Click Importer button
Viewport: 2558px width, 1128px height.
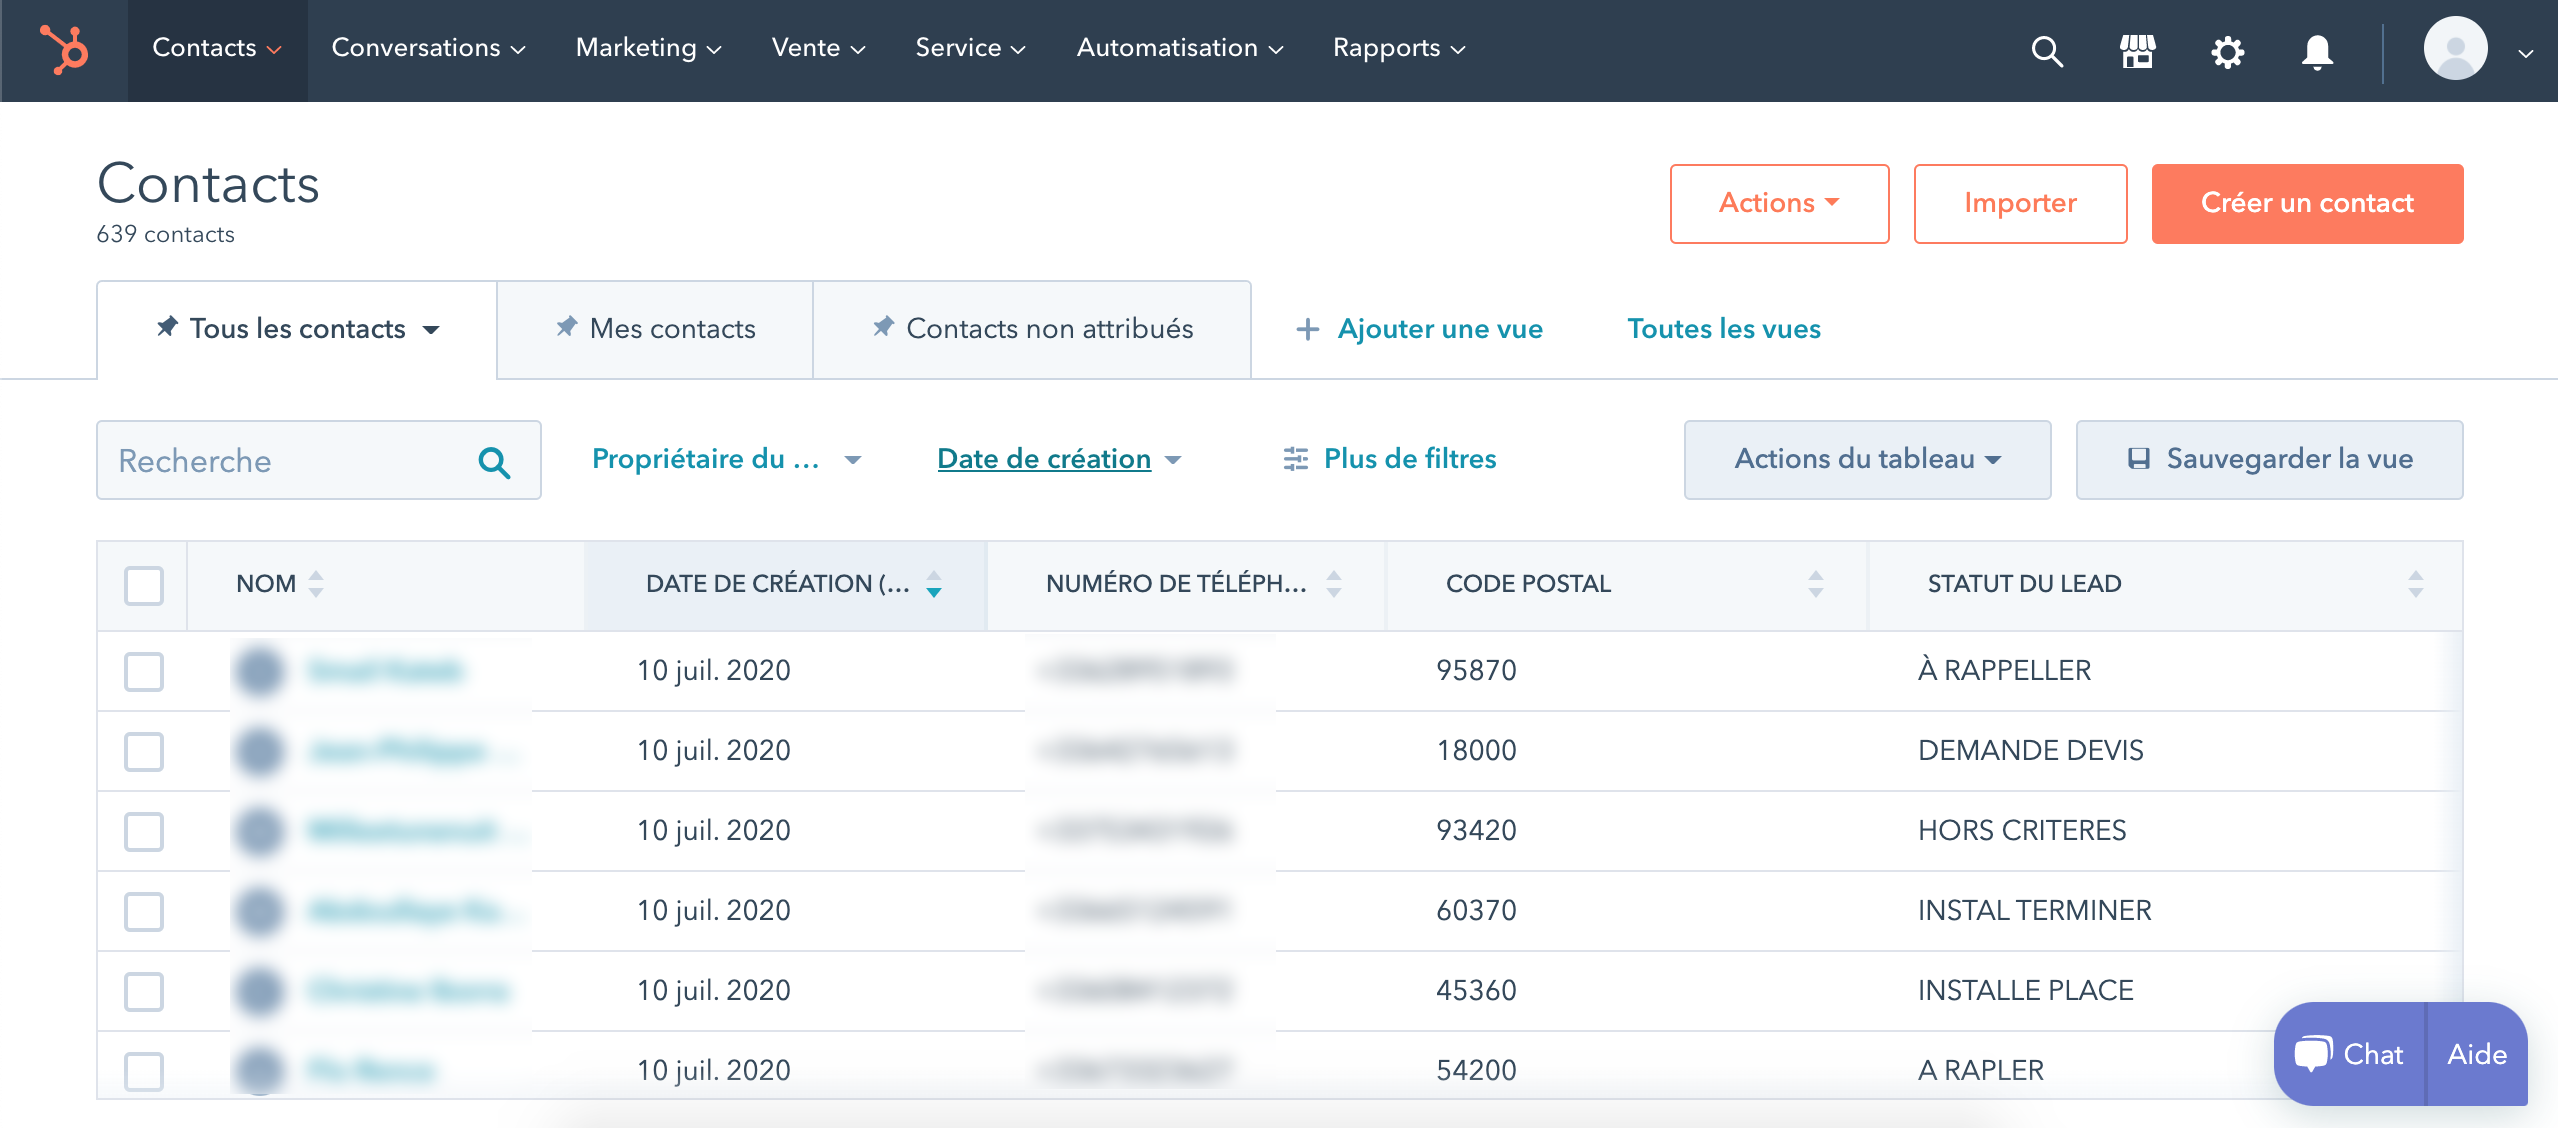pyautogui.click(x=2018, y=204)
